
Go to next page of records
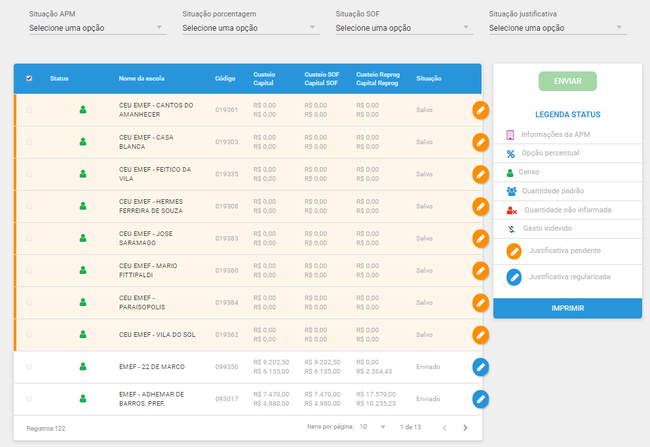[x=465, y=428]
